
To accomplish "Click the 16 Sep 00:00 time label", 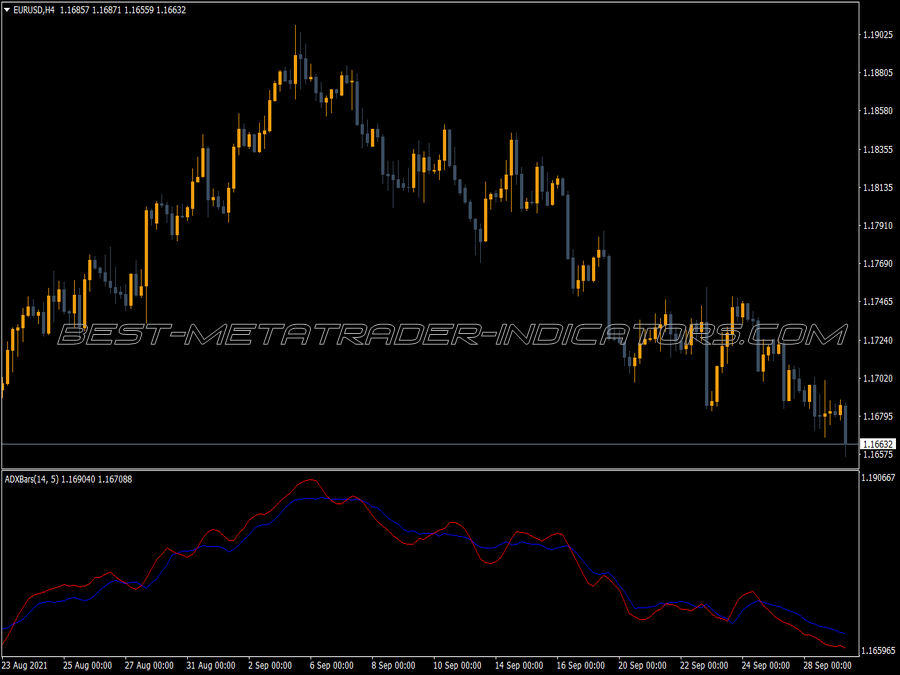I will [x=581, y=666].
